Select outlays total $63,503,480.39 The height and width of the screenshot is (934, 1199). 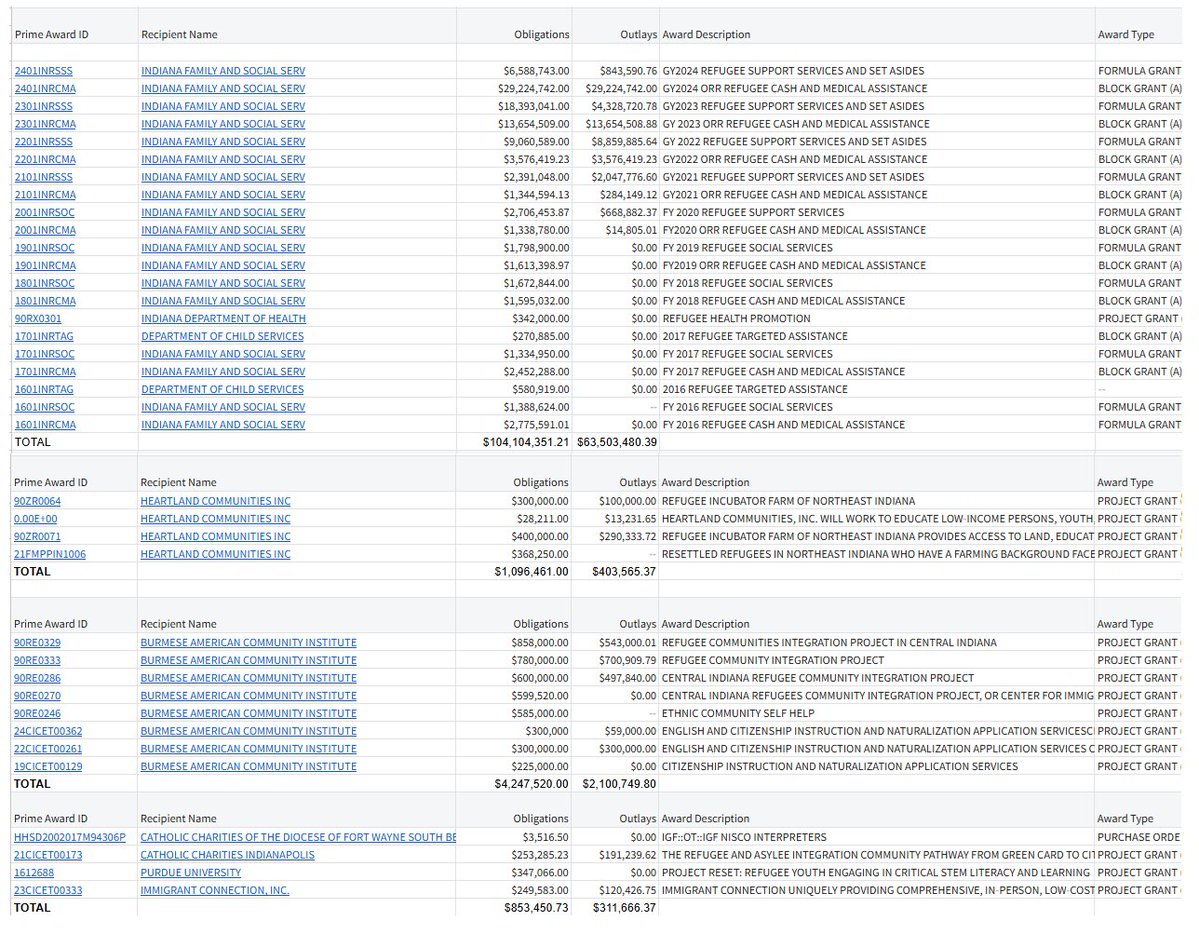[x=617, y=442]
